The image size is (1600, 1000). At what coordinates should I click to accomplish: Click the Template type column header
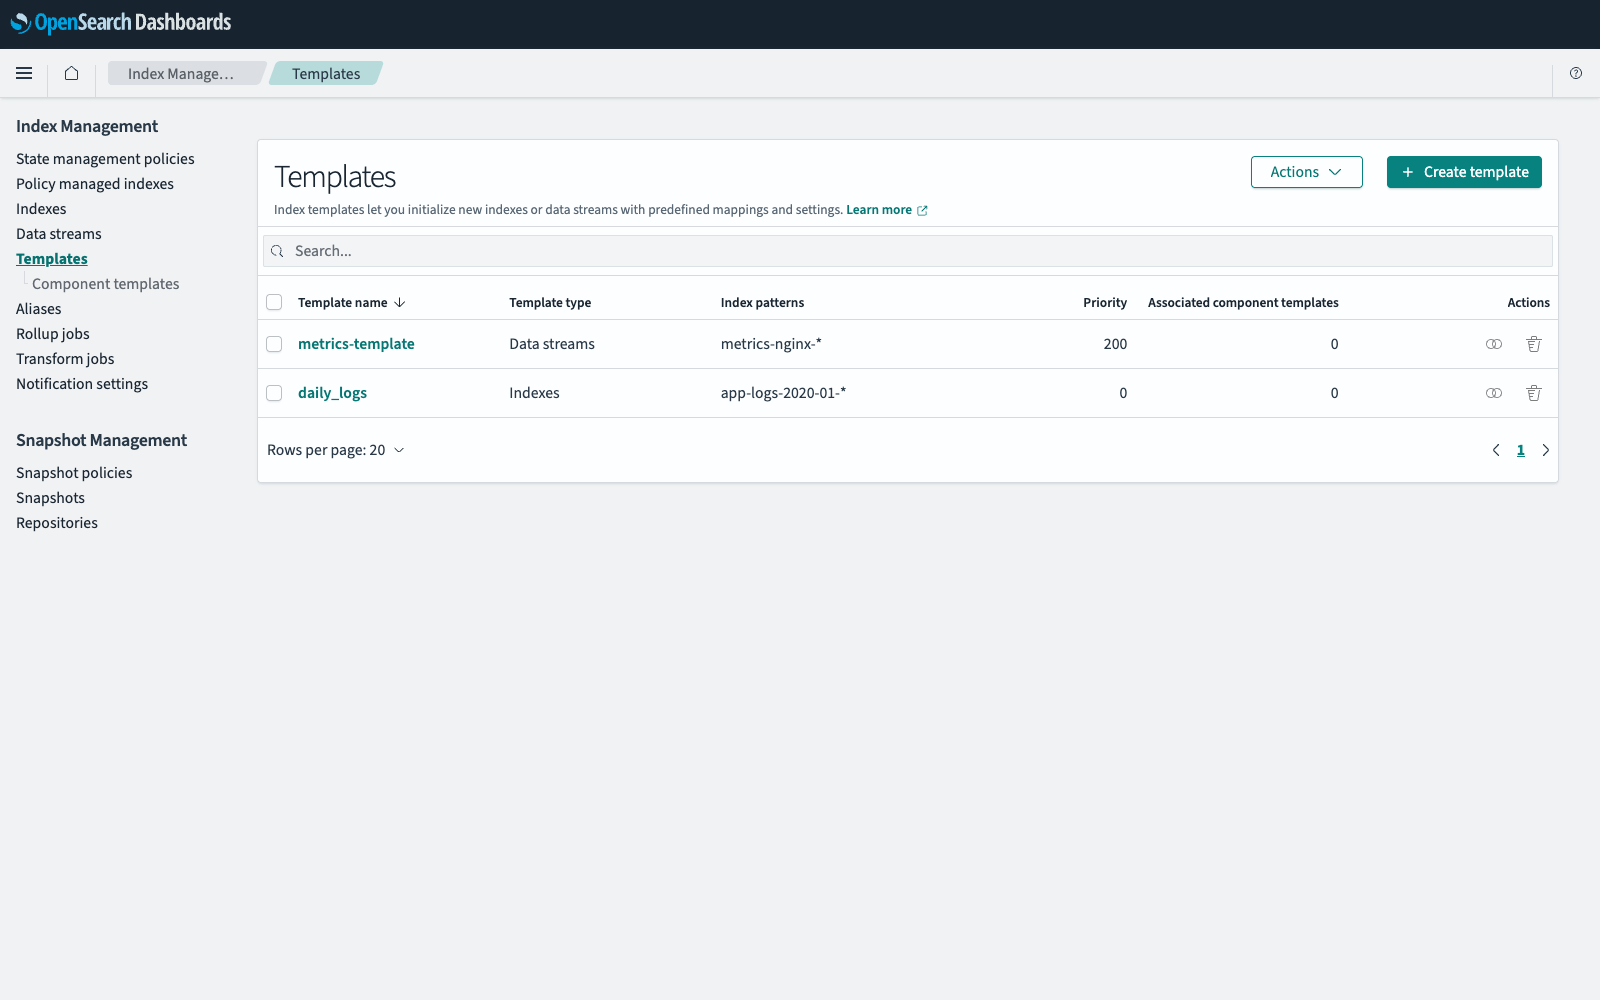pyautogui.click(x=550, y=302)
